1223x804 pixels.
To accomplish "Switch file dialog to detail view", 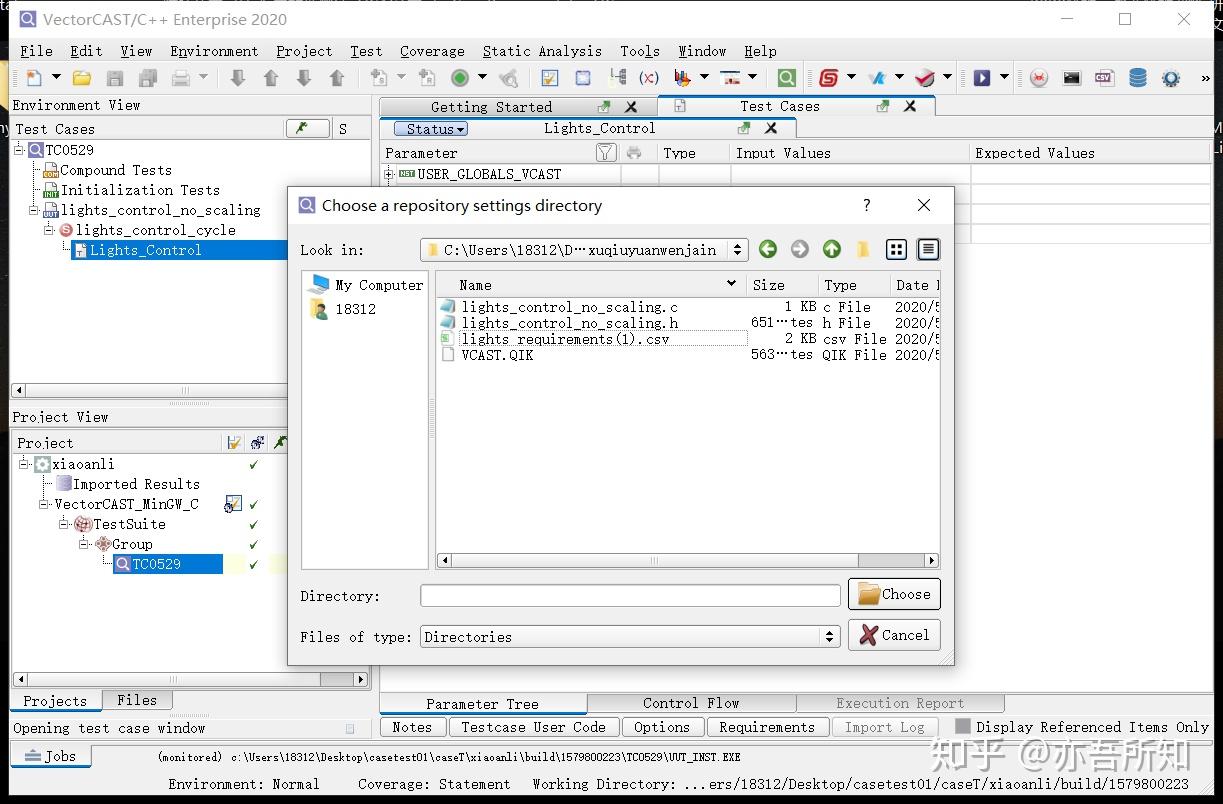I will pyautogui.click(x=928, y=250).
